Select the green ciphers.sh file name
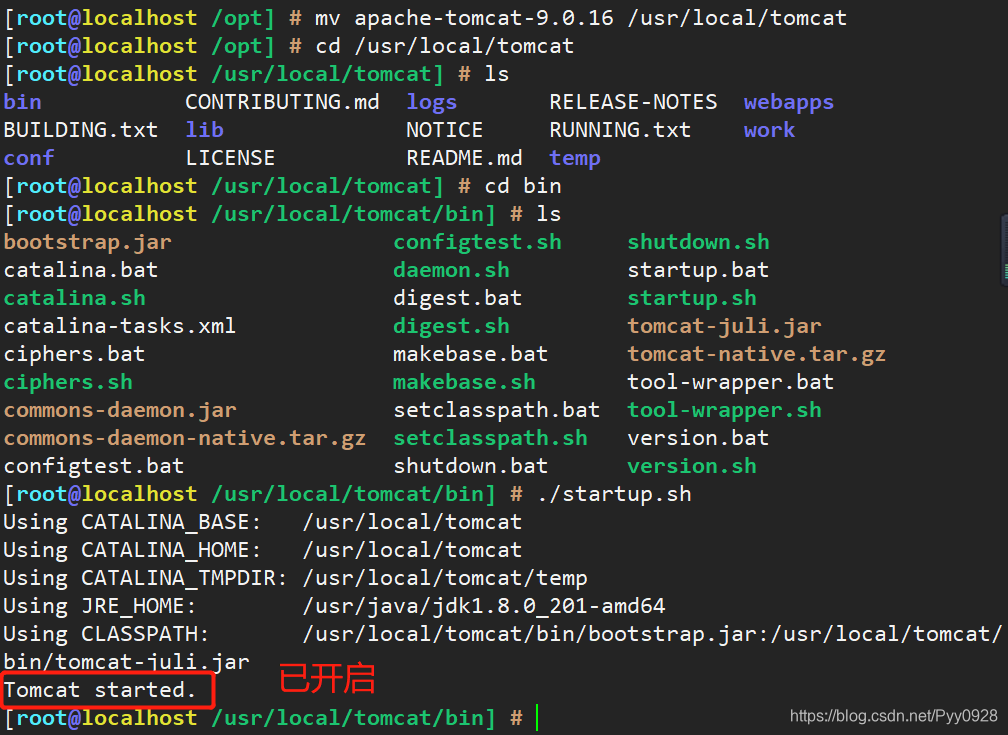This screenshot has height=735, width=1008. click(x=68, y=383)
